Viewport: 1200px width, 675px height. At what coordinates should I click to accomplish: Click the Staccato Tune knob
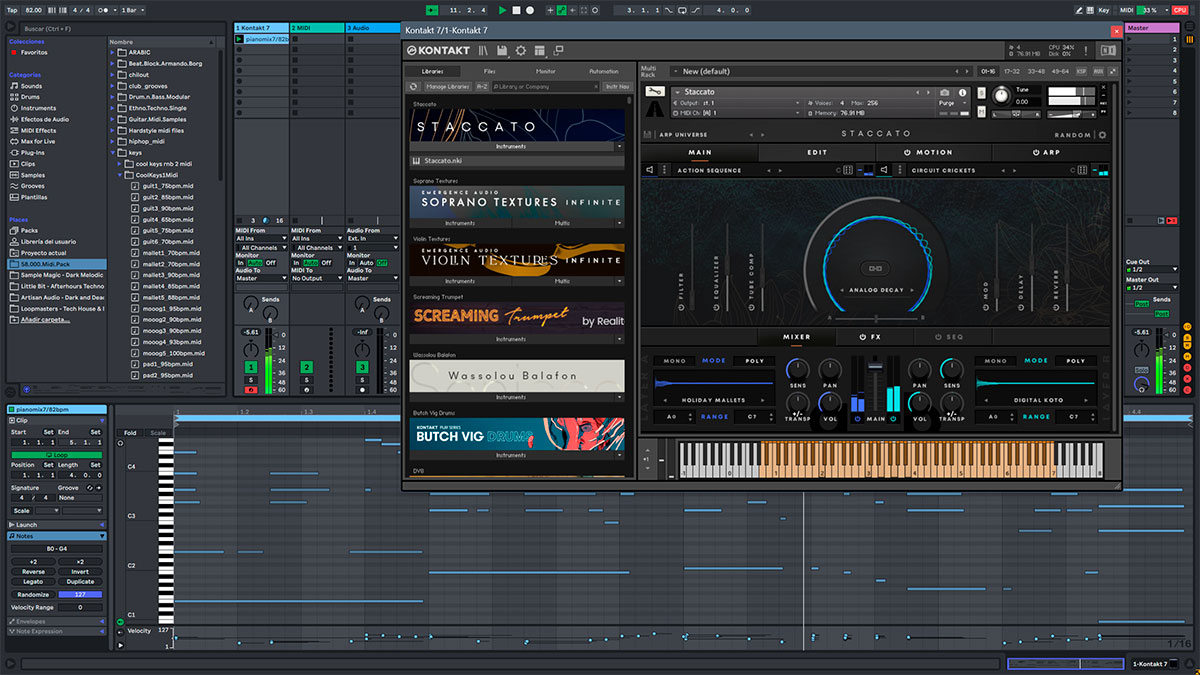tap(1002, 94)
